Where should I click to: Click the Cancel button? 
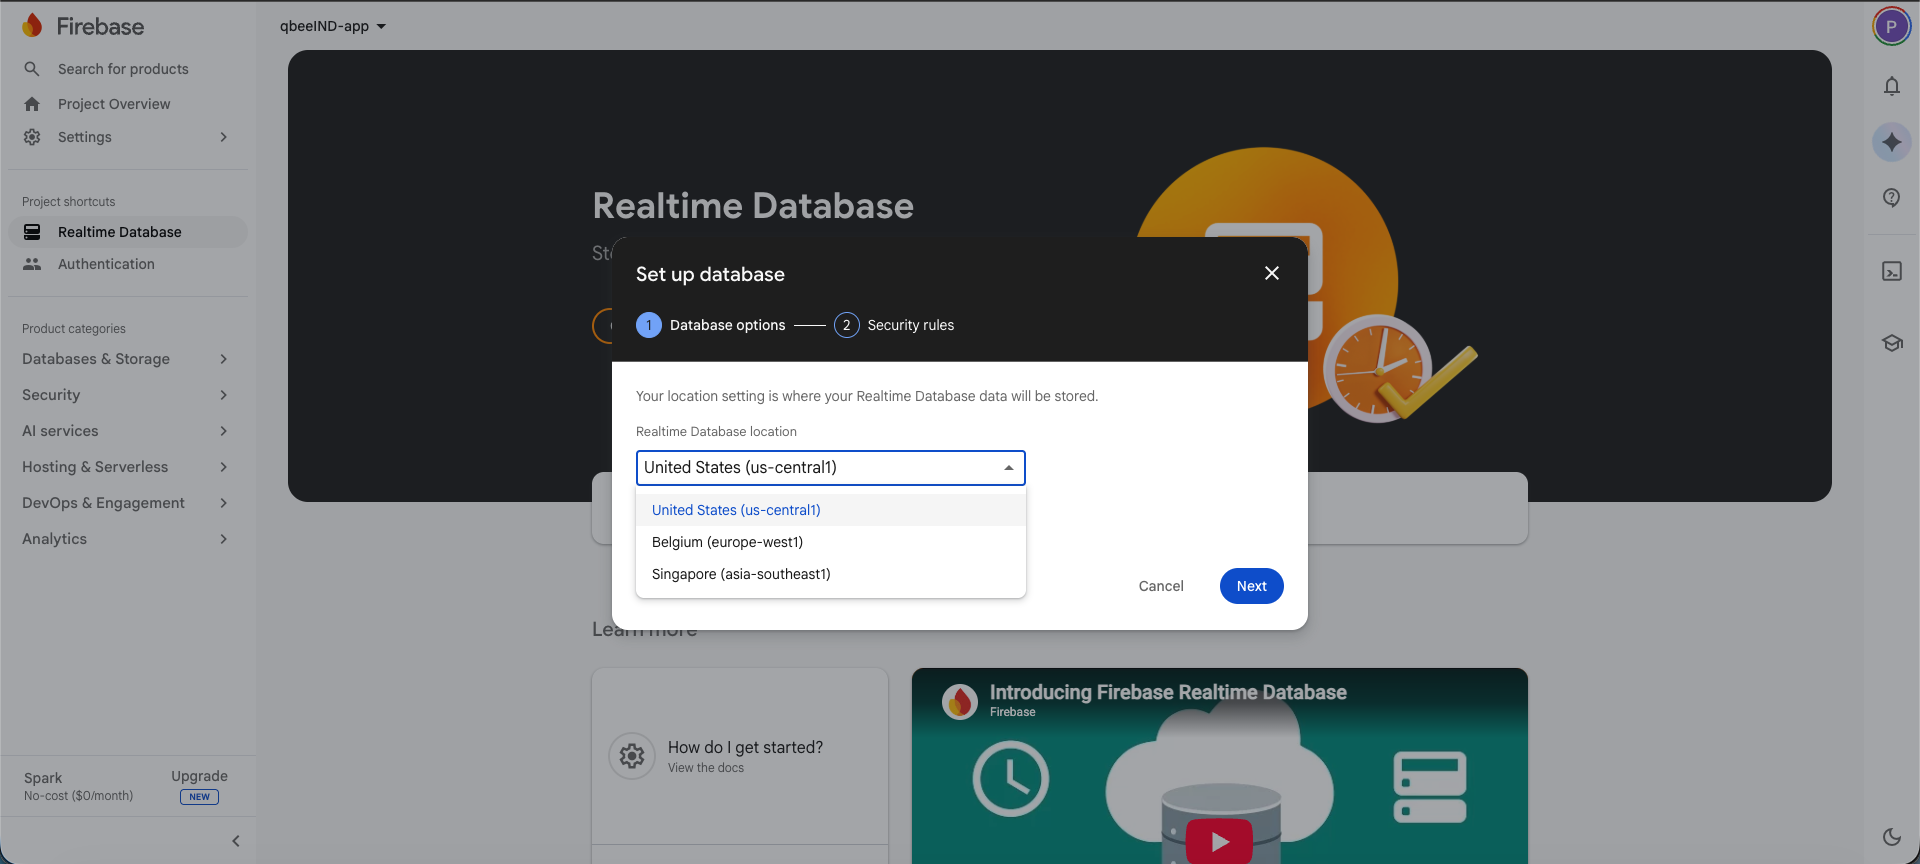click(x=1161, y=586)
